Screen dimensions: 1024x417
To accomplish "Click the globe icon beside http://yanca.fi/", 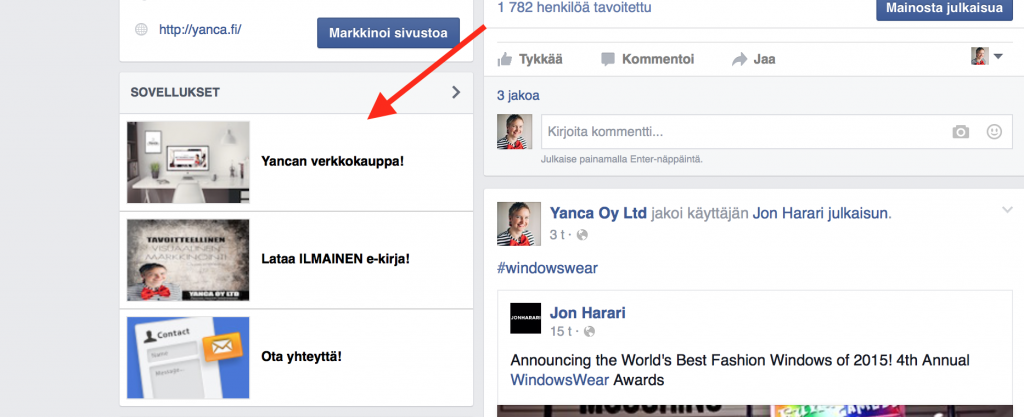I will click(141, 29).
